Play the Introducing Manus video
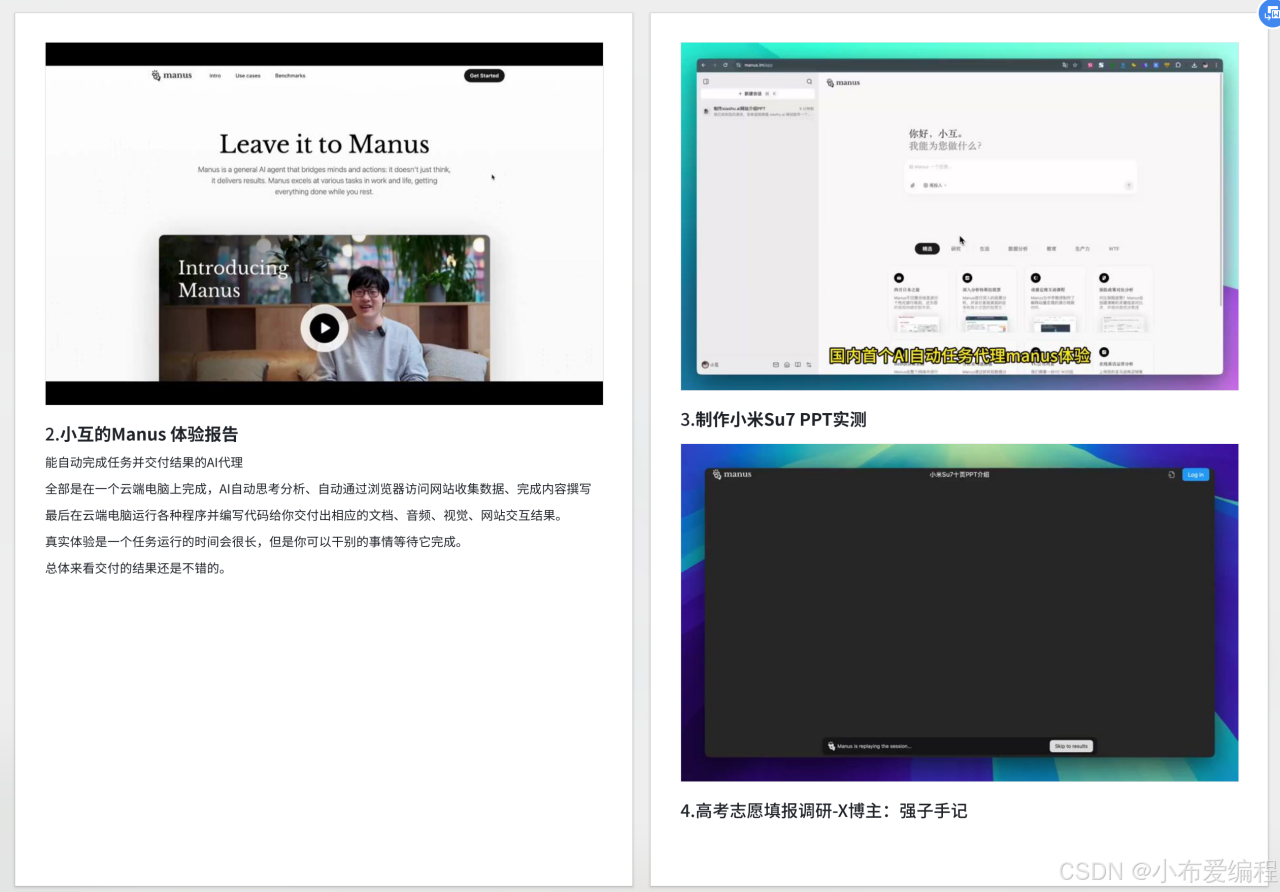The height and width of the screenshot is (892, 1280). (324, 327)
